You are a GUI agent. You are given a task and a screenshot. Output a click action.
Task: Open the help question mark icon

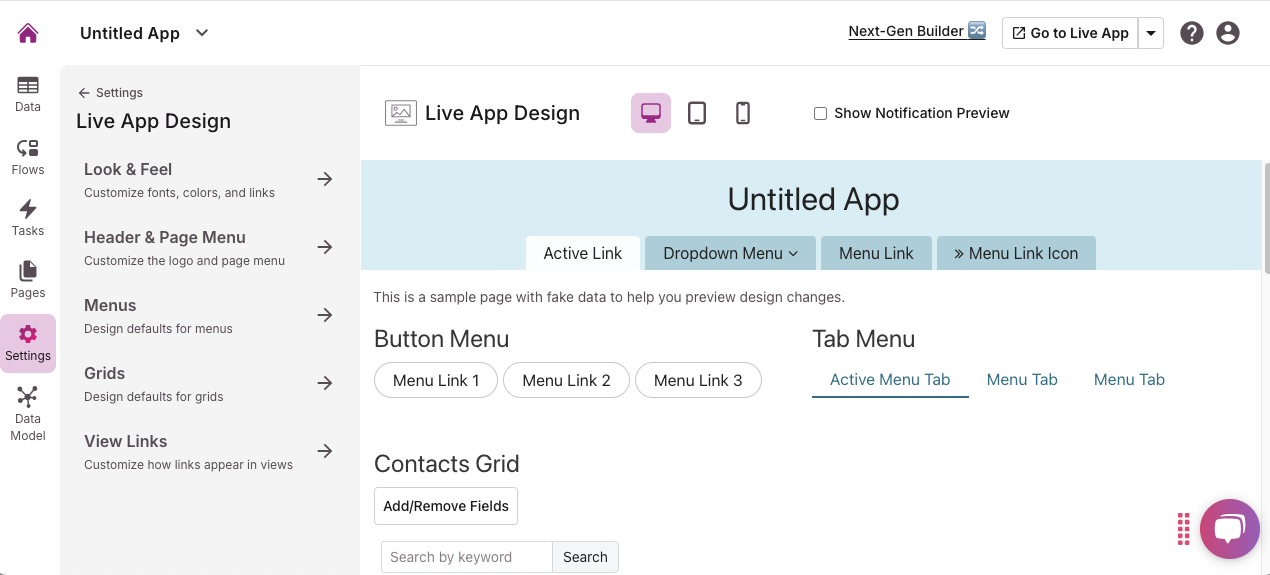1191,33
